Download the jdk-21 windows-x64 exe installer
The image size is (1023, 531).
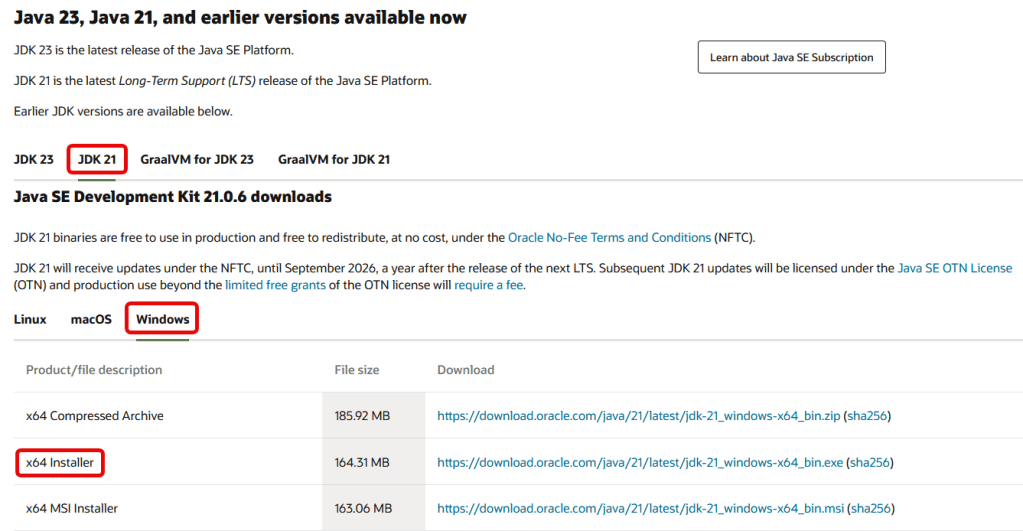pyautogui.click(x=641, y=462)
